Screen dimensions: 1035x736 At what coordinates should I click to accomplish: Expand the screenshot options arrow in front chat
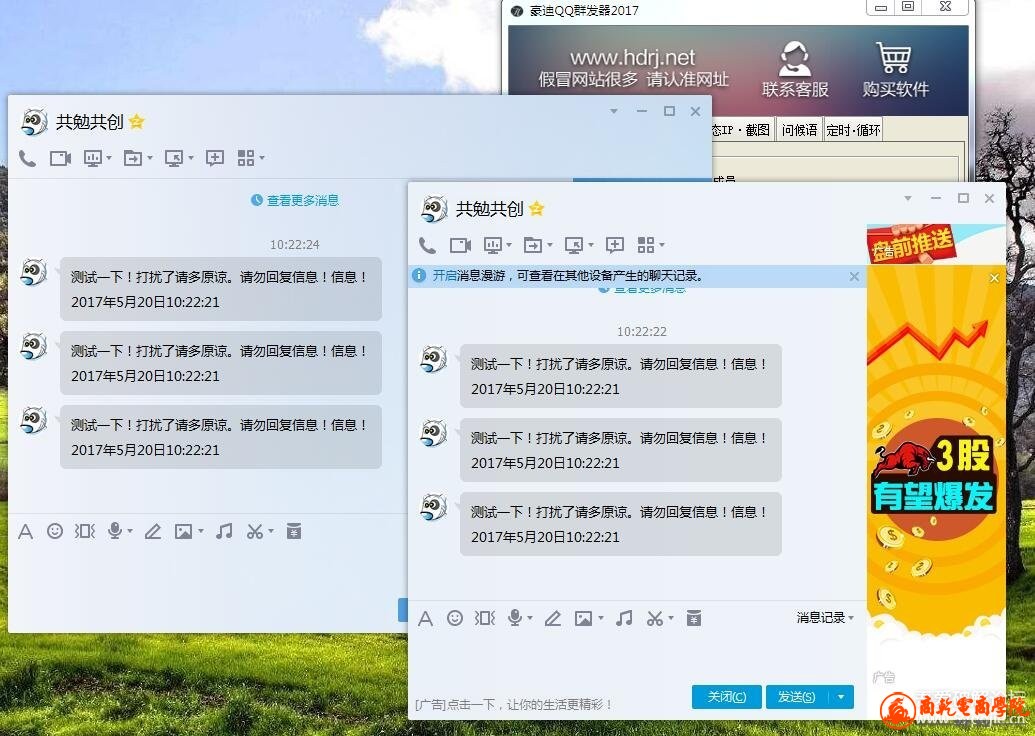click(671, 619)
